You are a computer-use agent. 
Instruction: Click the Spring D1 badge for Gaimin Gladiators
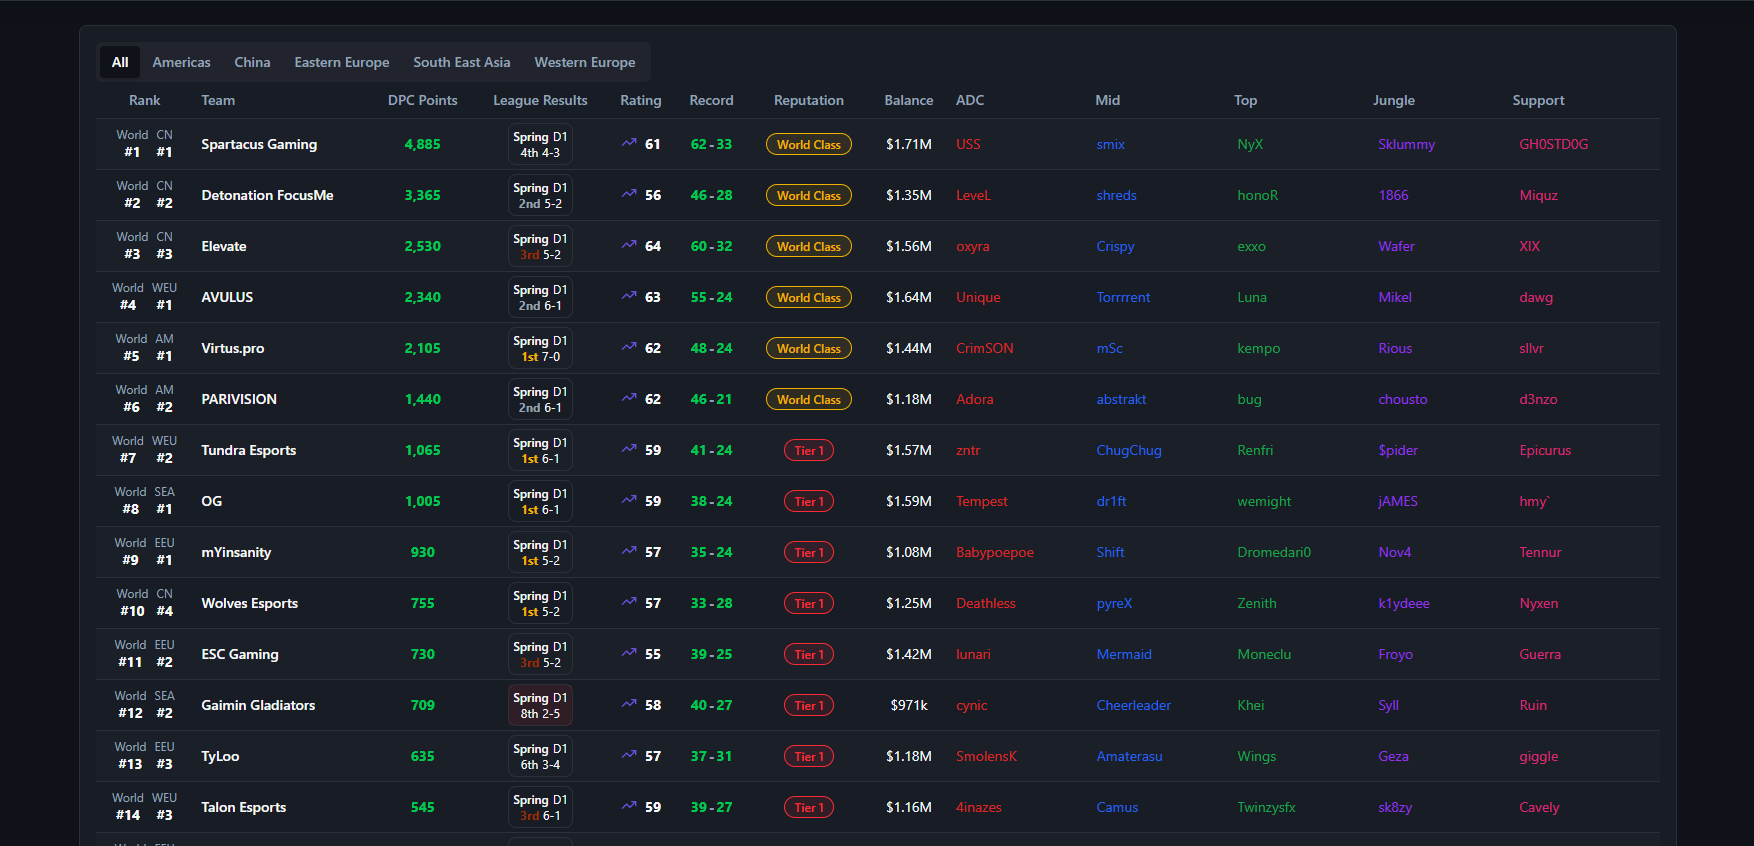(x=540, y=705)
